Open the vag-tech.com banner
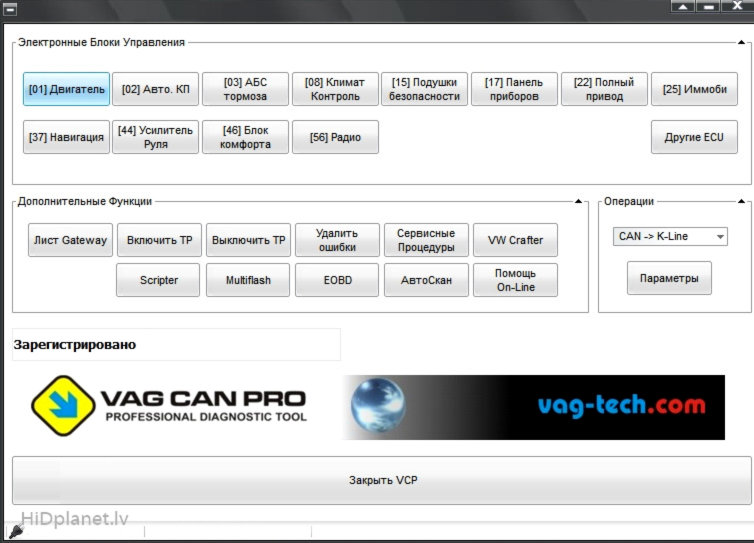This screenshot has width=754, height=543. (x=533, y=407)
